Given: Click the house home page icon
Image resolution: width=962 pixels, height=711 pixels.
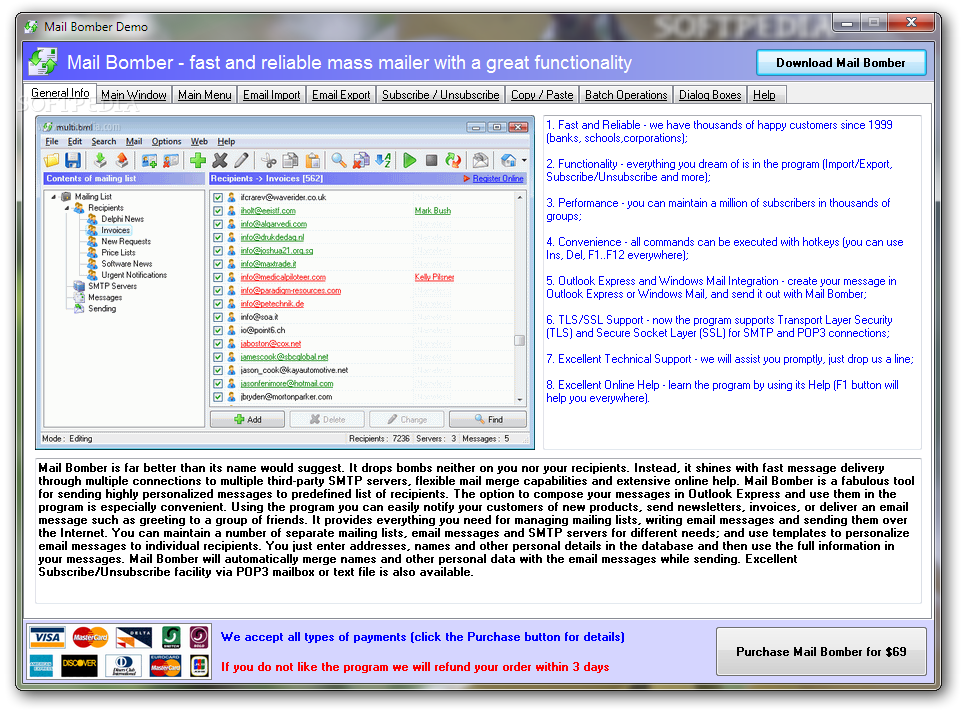Looking at the screenshot, I should [507, 161].
